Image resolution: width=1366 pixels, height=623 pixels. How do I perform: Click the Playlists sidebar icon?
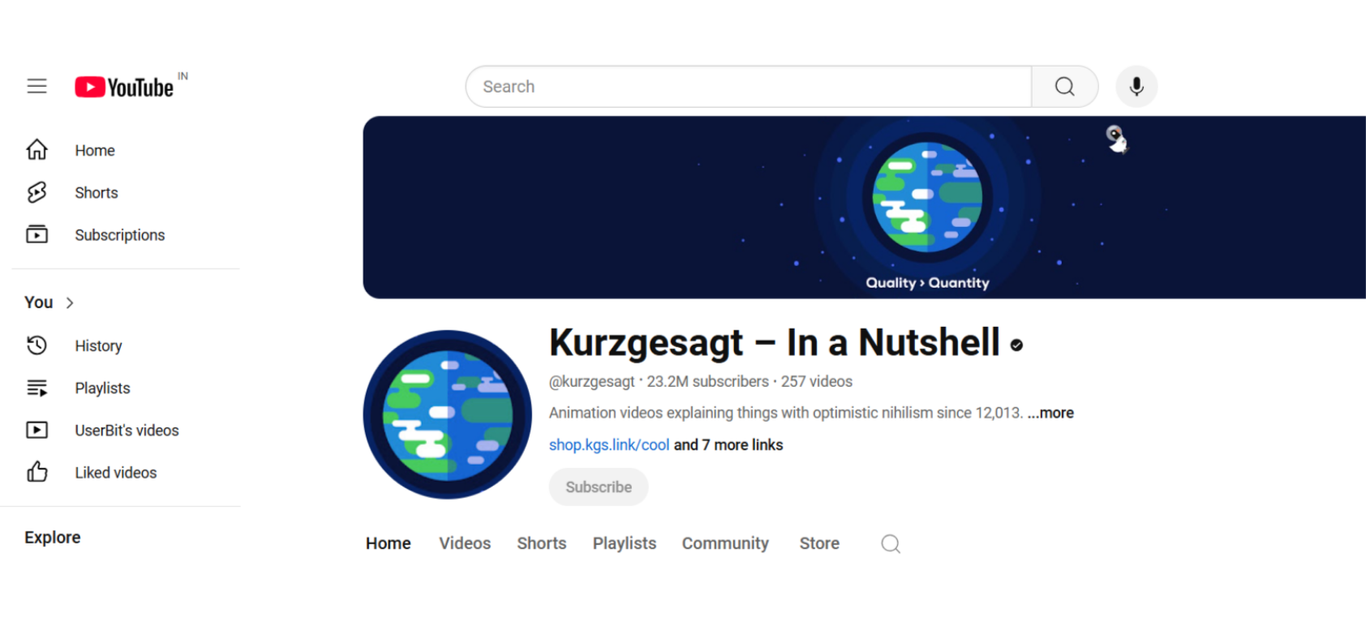pyautogui.click(x=37, y=388)
